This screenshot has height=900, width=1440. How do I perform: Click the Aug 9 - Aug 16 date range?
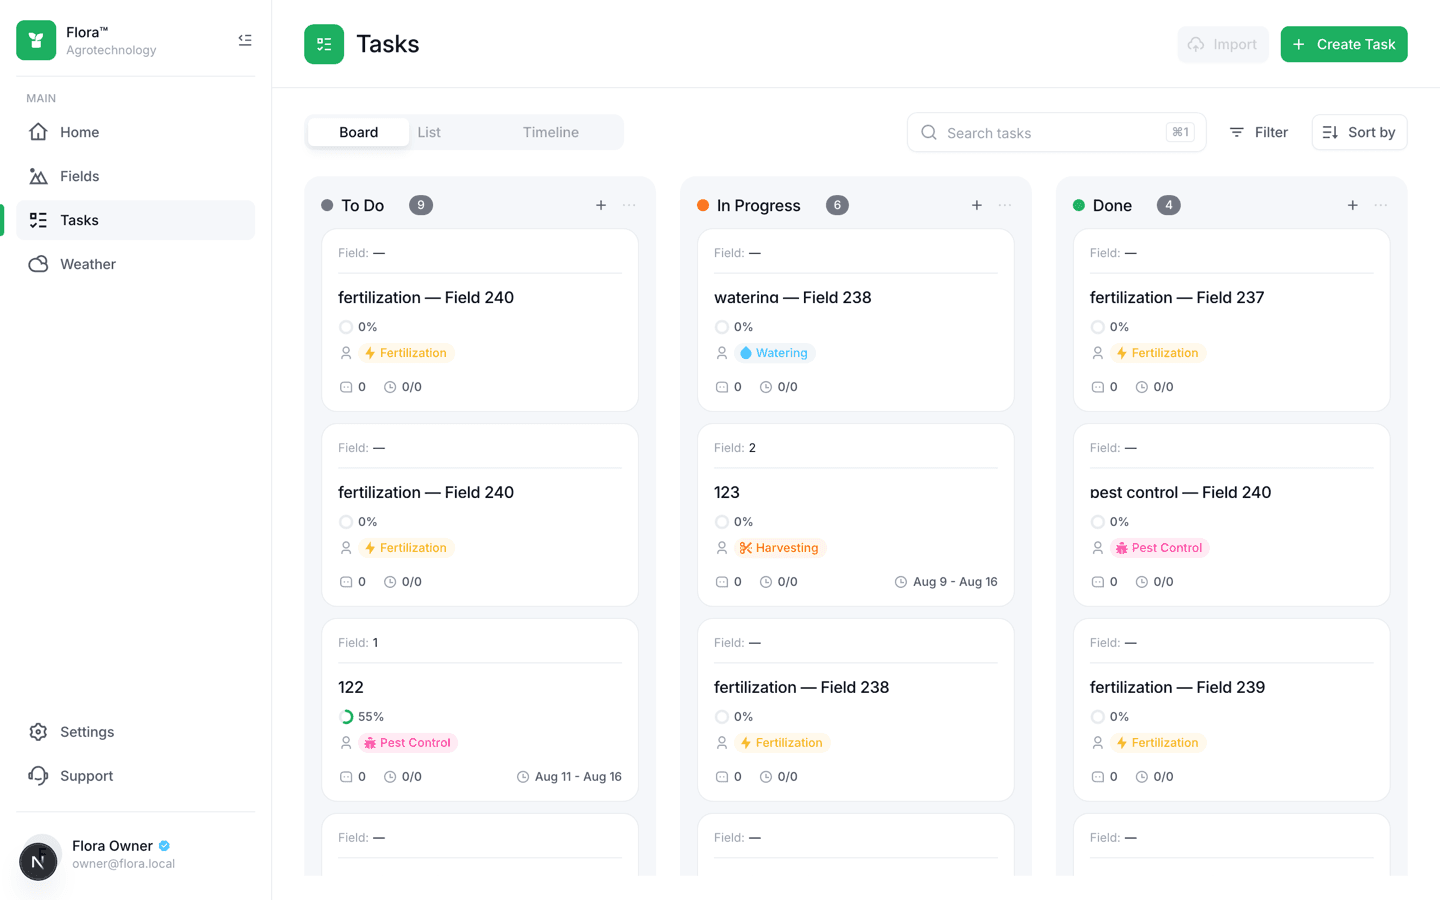pos(946,582)
